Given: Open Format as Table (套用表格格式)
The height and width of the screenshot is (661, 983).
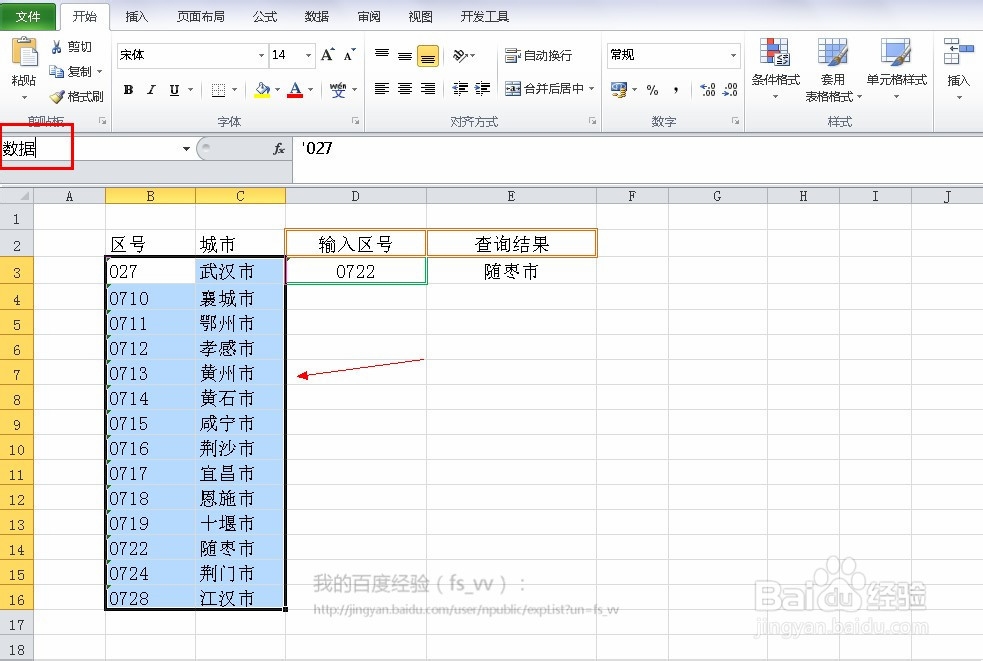Looking at the screenshot, I should pos(833,69).
